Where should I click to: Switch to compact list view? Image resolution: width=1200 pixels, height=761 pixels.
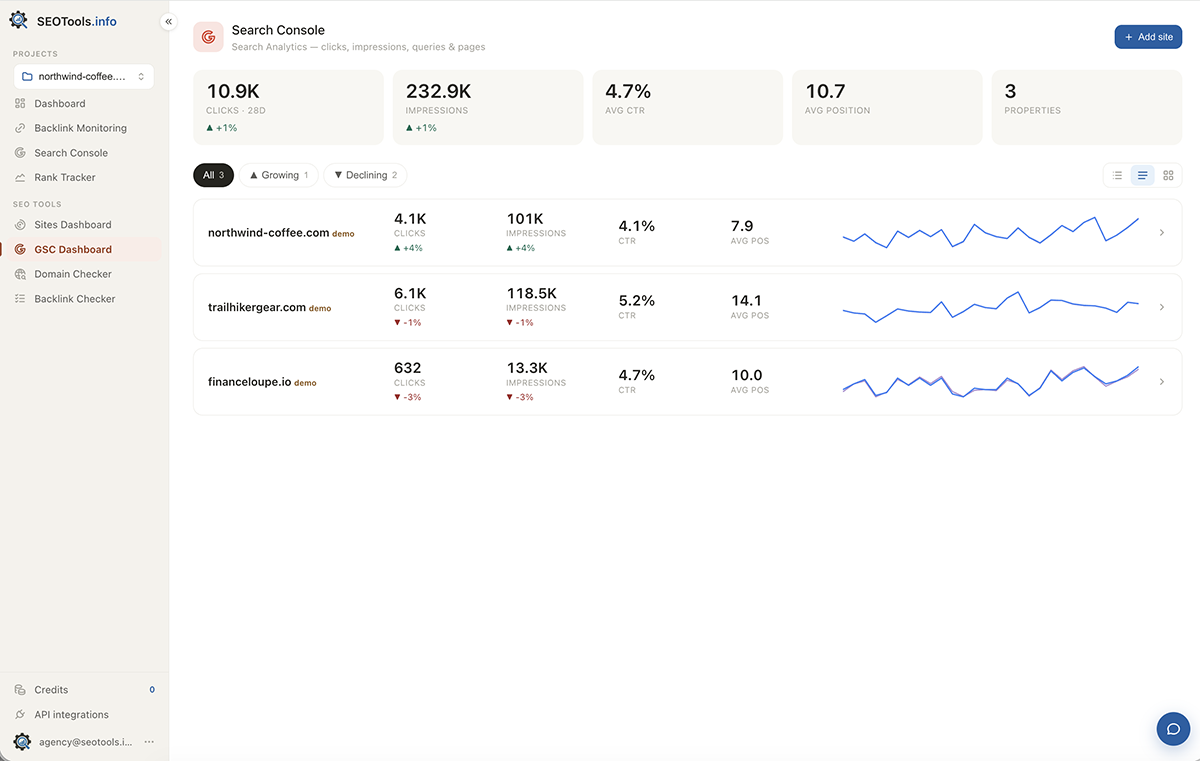pyautogui.click(x=1117, y=175)
